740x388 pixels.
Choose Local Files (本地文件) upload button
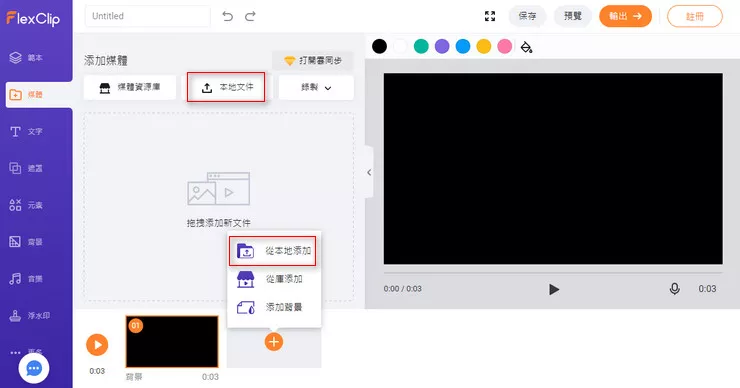point(226,87)
